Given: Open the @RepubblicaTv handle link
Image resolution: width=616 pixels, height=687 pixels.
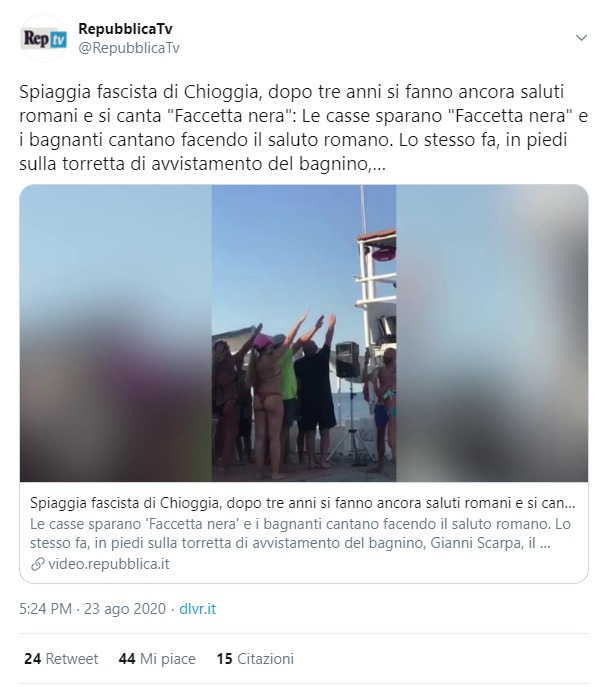Looking at the screenshot, I should 129,48.
